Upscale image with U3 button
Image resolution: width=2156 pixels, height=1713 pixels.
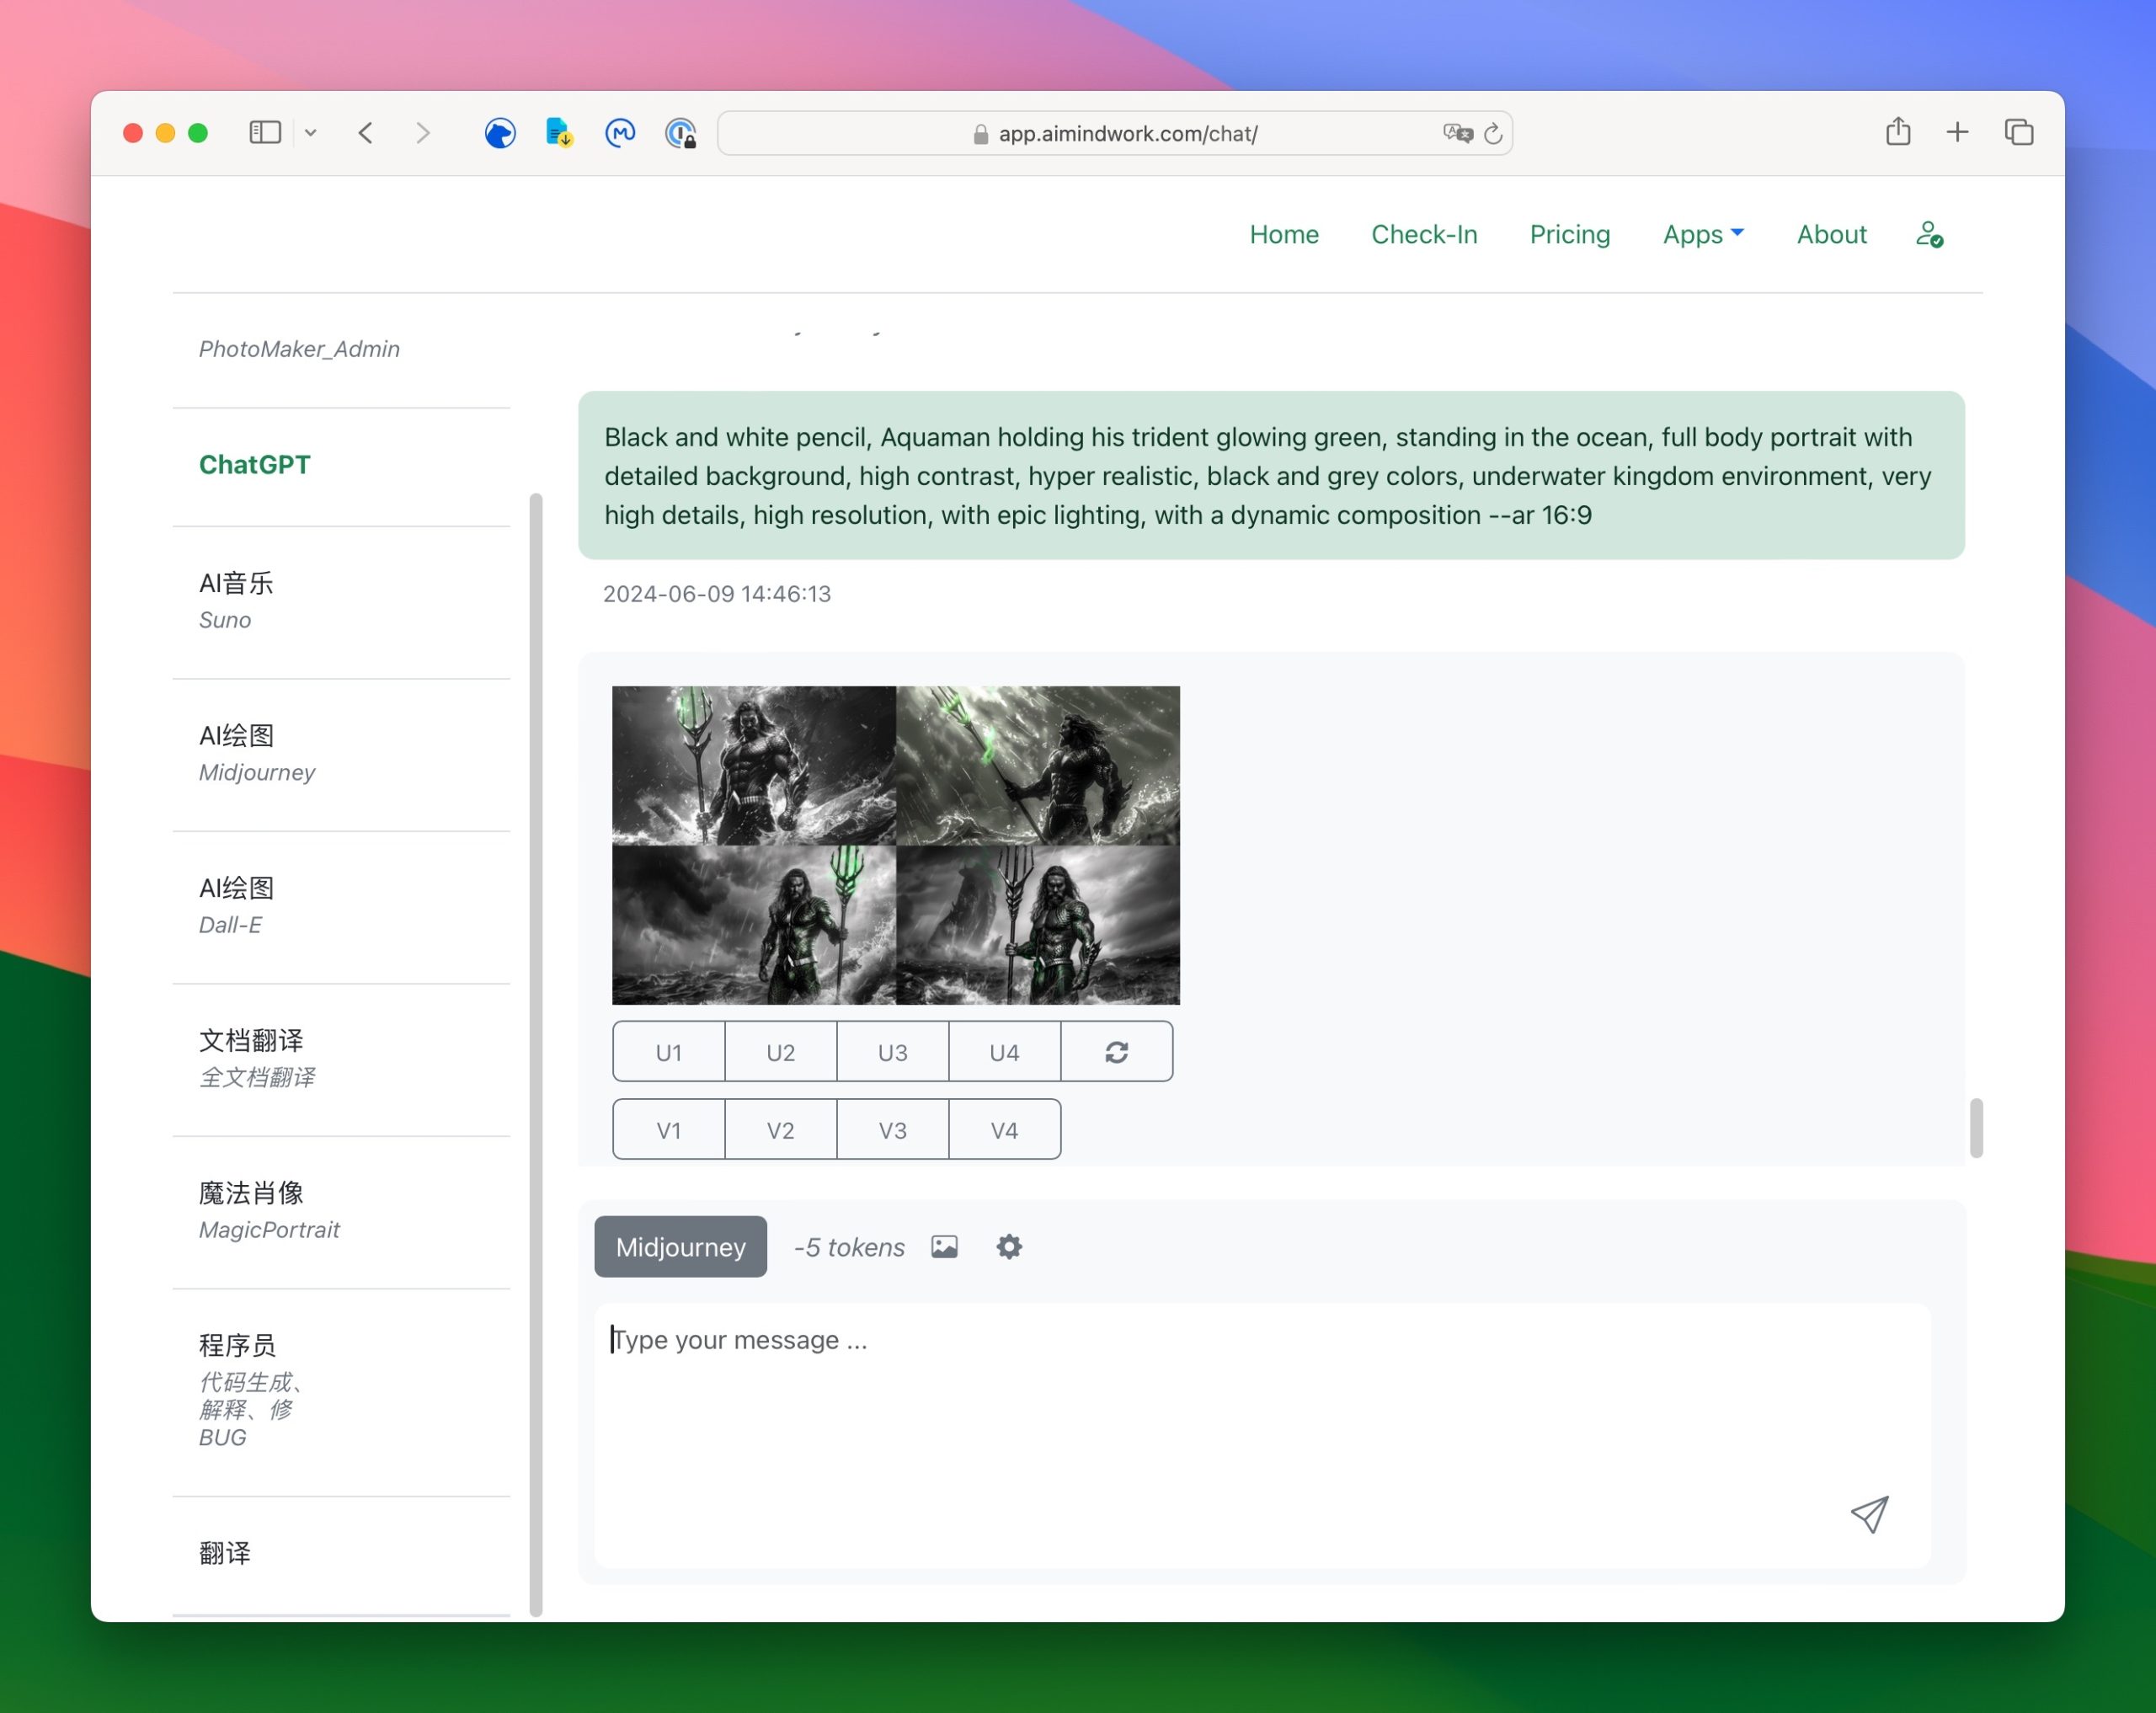click(893, 1052)
